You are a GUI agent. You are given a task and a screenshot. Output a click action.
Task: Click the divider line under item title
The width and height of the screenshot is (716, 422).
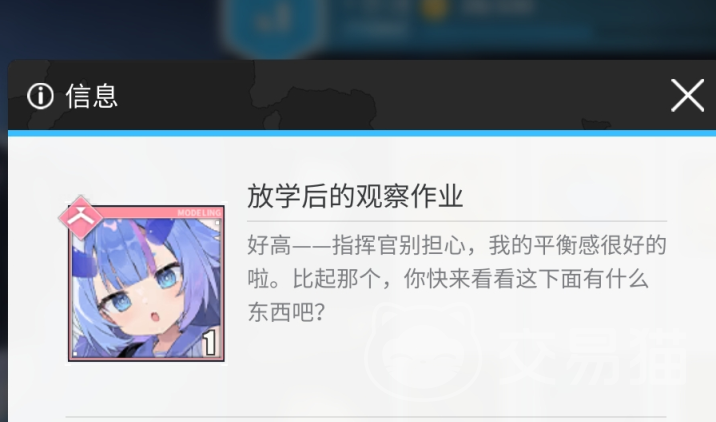pyautogui.click(x=457, y=222)
